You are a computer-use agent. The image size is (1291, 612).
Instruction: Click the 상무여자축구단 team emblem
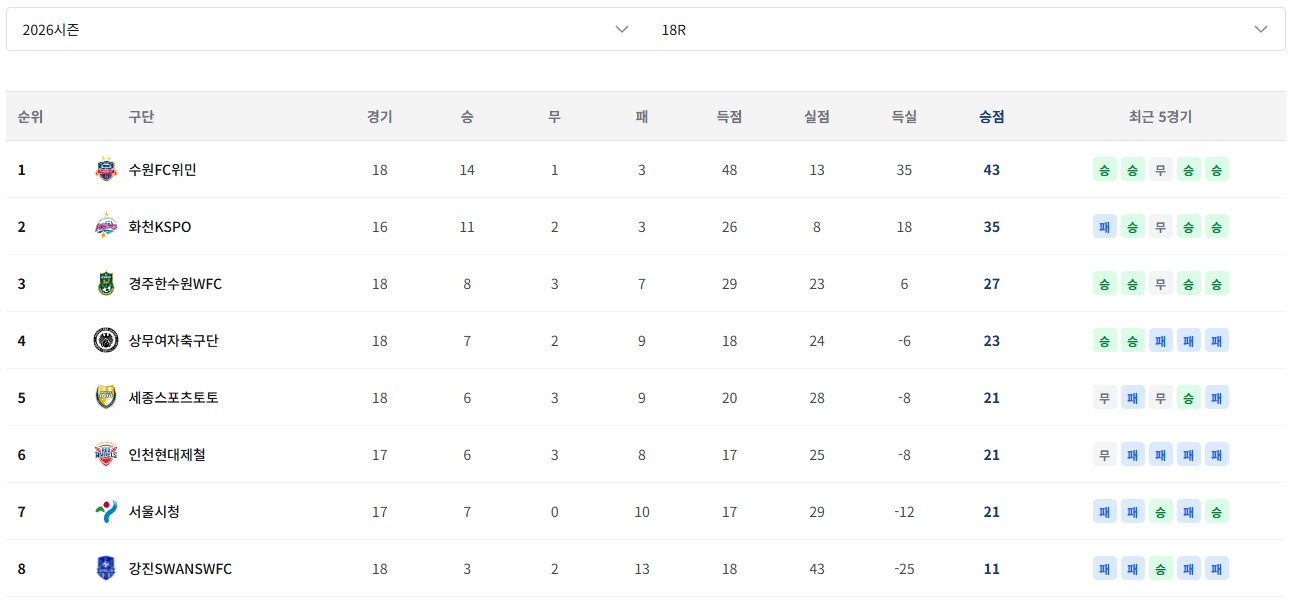pyautogui.click(x=105, y=341)
